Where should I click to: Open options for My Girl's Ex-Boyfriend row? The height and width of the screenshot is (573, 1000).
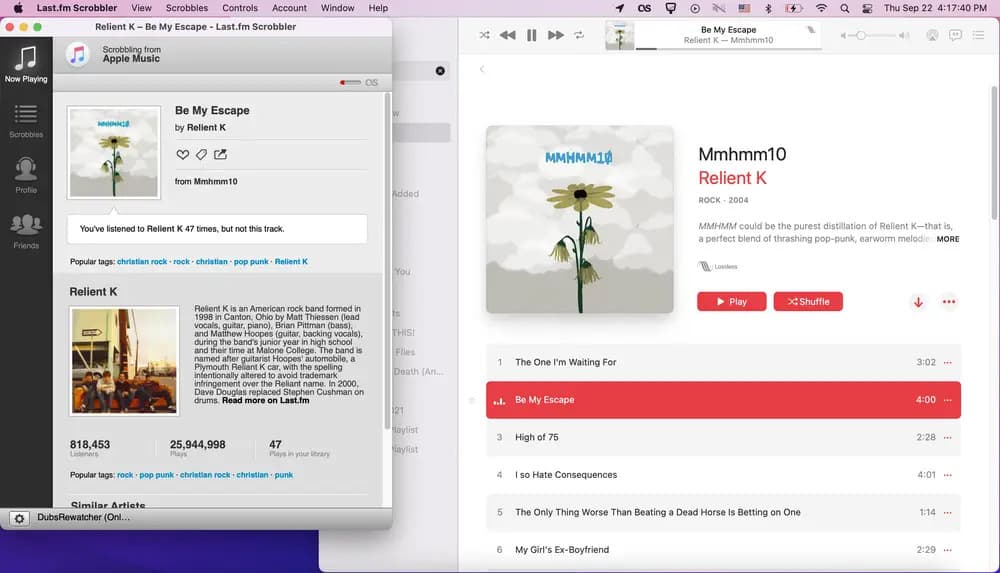point(948,550)
